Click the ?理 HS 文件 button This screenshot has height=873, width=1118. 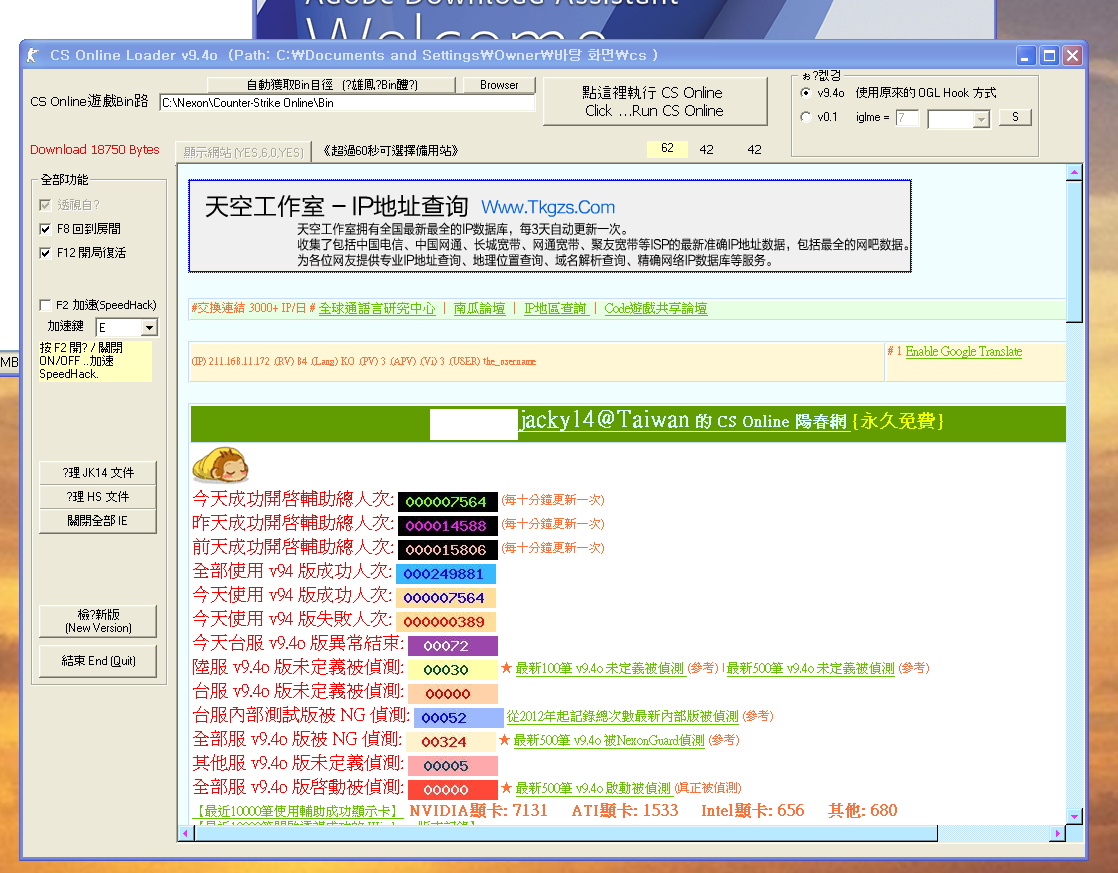click(98, 497)
